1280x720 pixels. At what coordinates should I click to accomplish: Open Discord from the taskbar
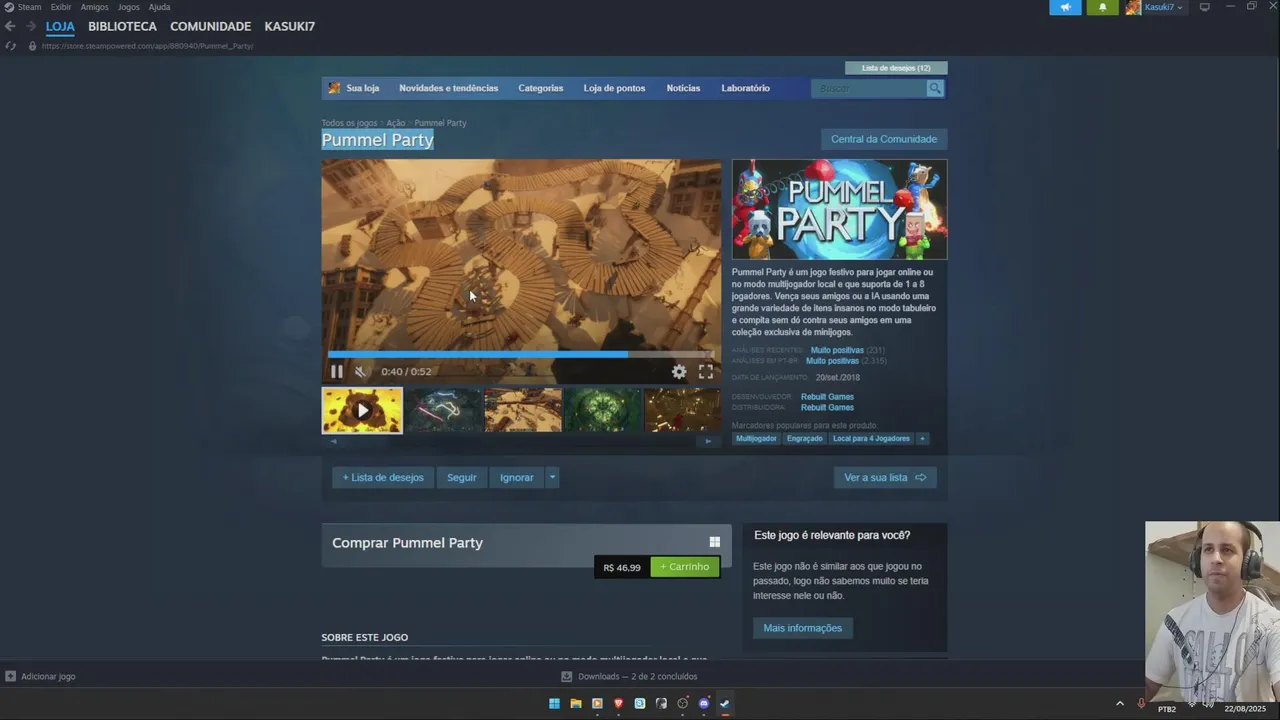(704, 704)
